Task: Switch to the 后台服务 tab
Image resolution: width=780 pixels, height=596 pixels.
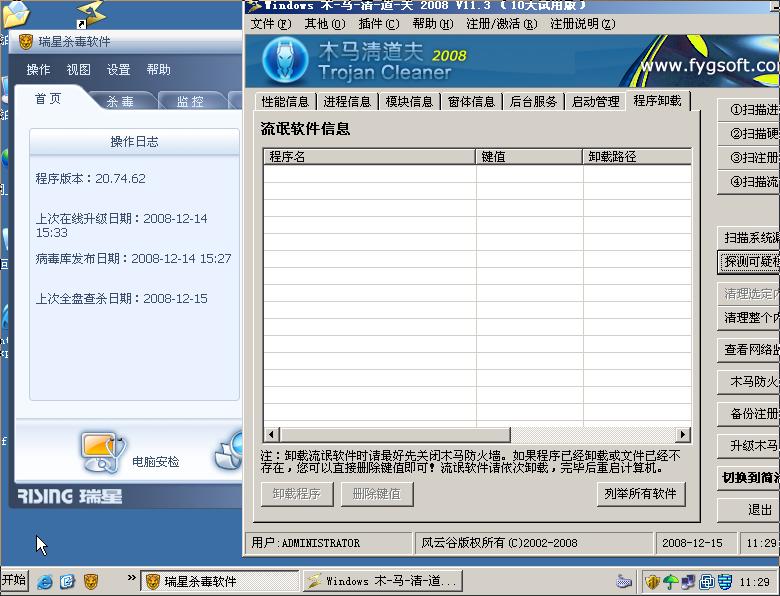Action: pyautogui.click(x=533, y=101)
